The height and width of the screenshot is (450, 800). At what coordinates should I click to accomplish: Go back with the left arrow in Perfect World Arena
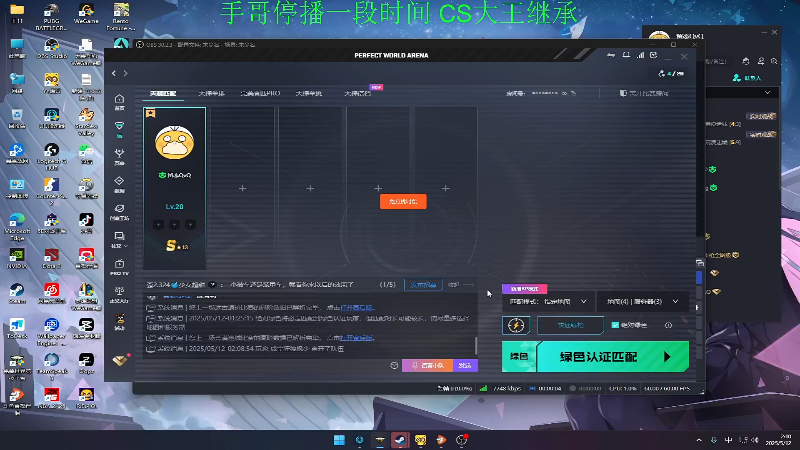coord(114,73)
